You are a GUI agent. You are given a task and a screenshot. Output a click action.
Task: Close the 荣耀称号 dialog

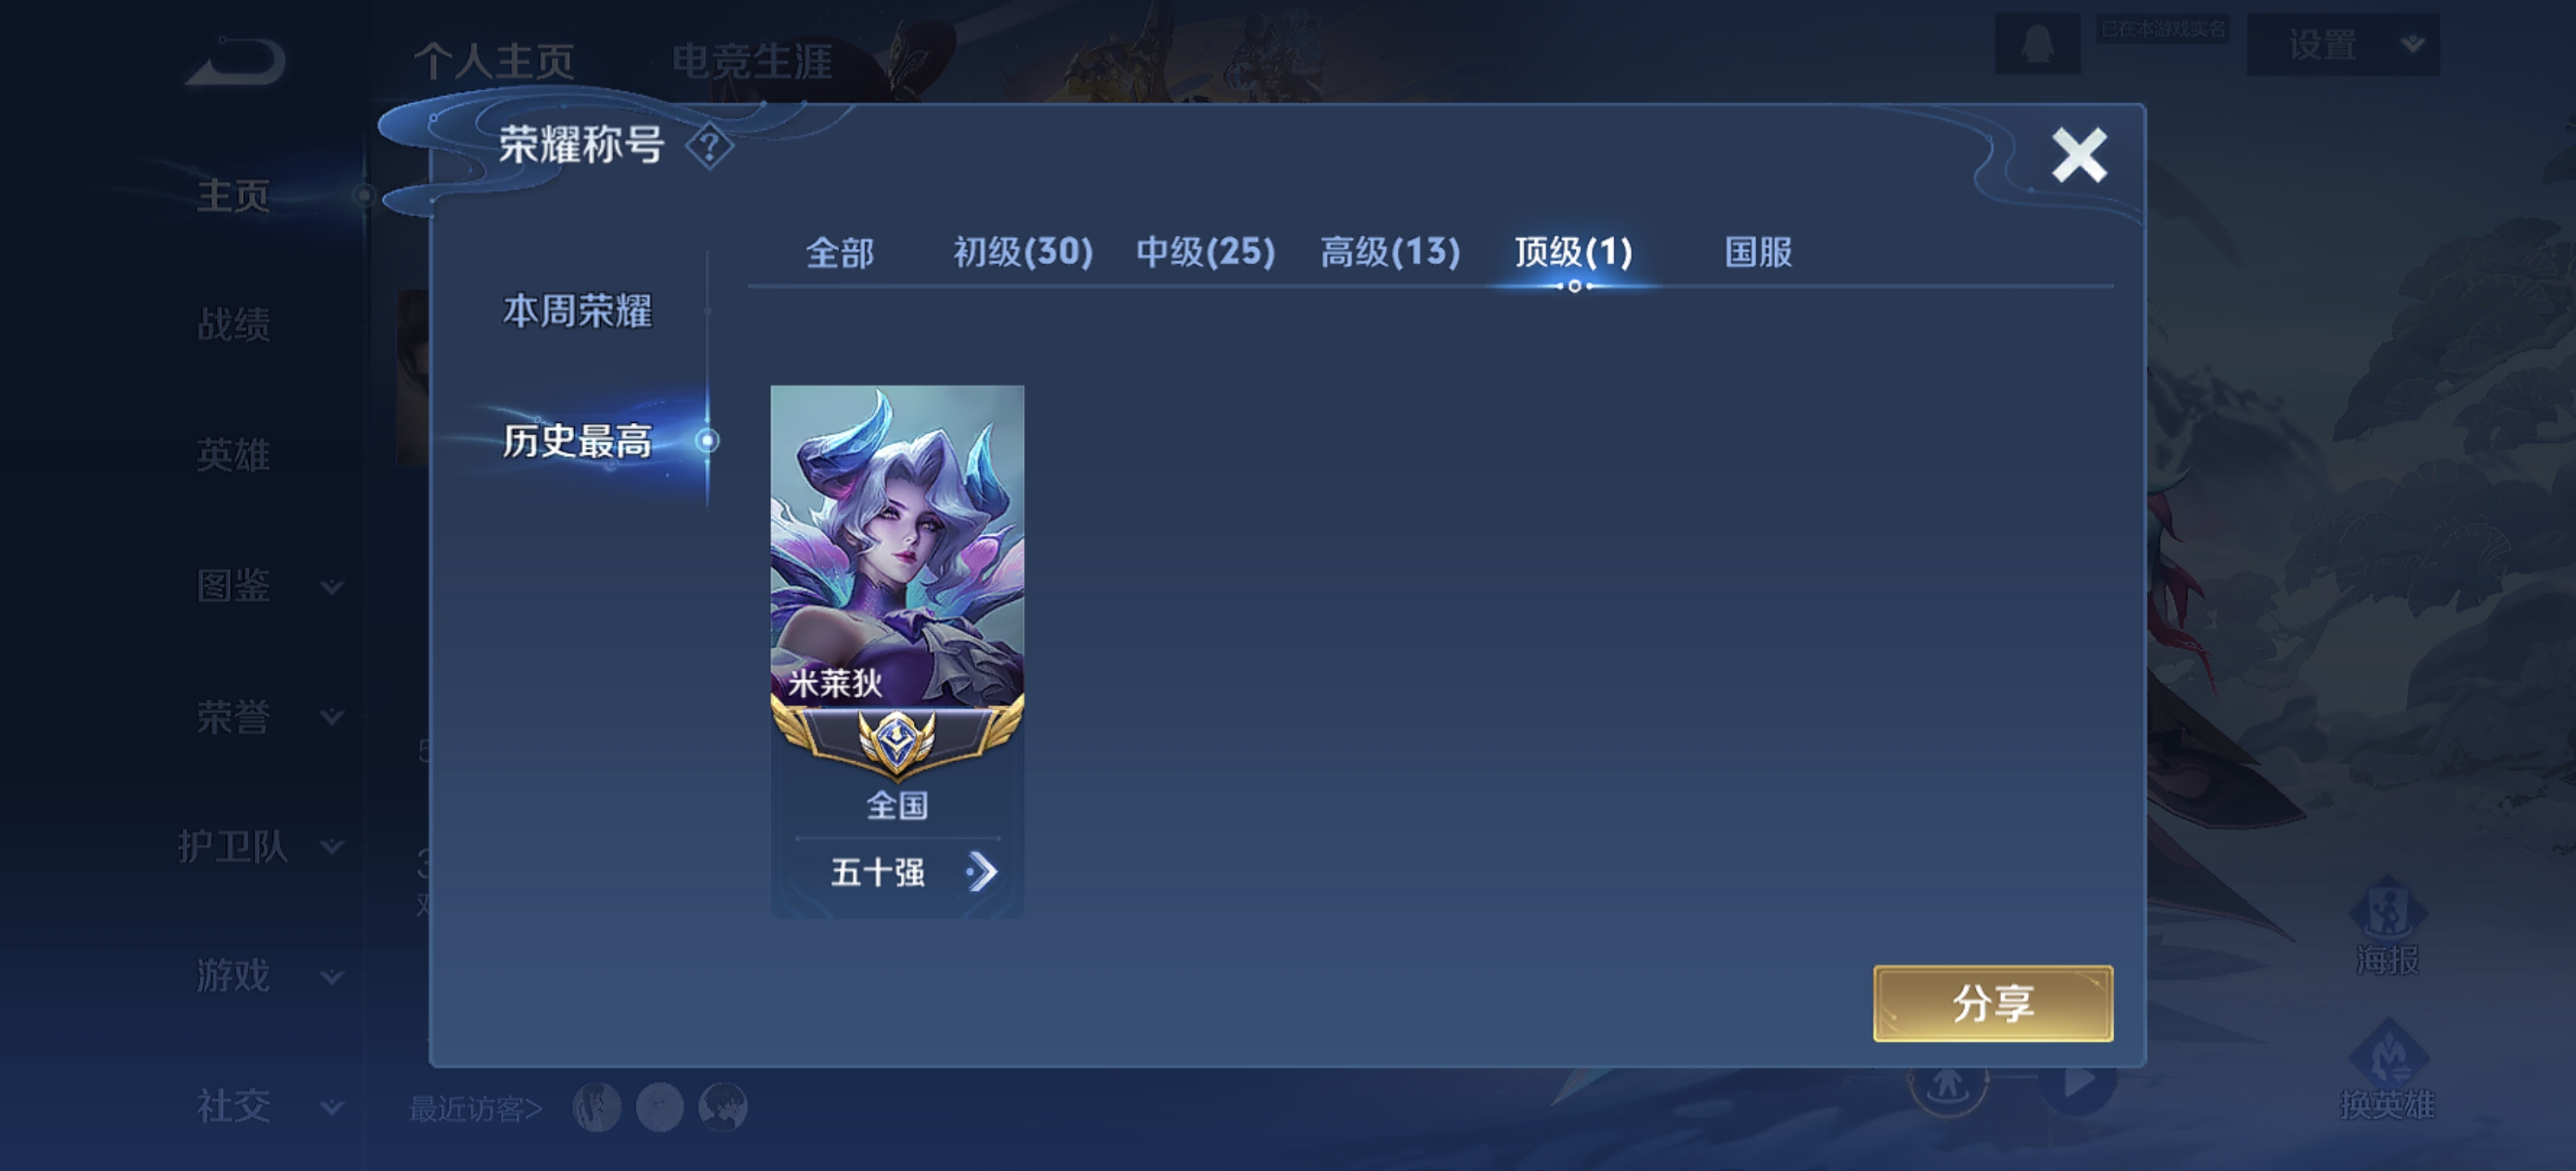tap(2079, 155)
